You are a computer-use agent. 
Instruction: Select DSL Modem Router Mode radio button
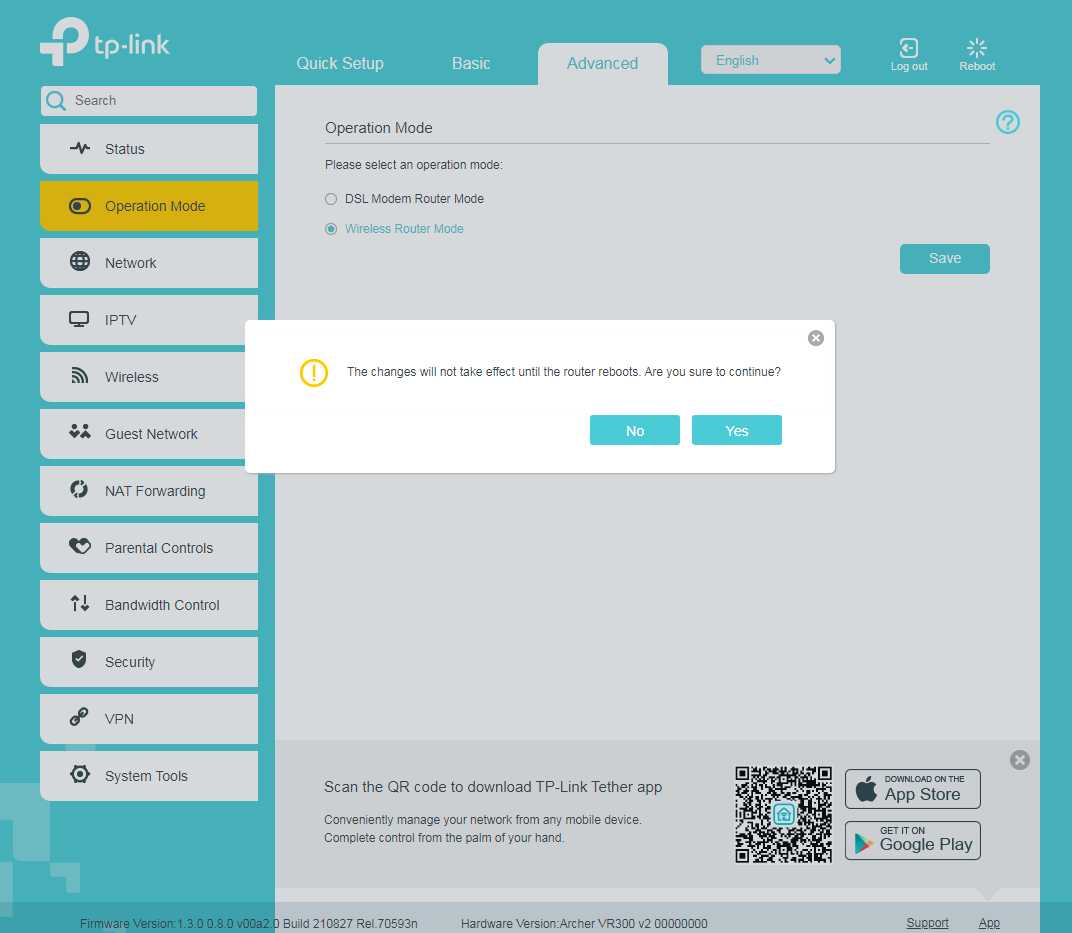coord(331,199)
